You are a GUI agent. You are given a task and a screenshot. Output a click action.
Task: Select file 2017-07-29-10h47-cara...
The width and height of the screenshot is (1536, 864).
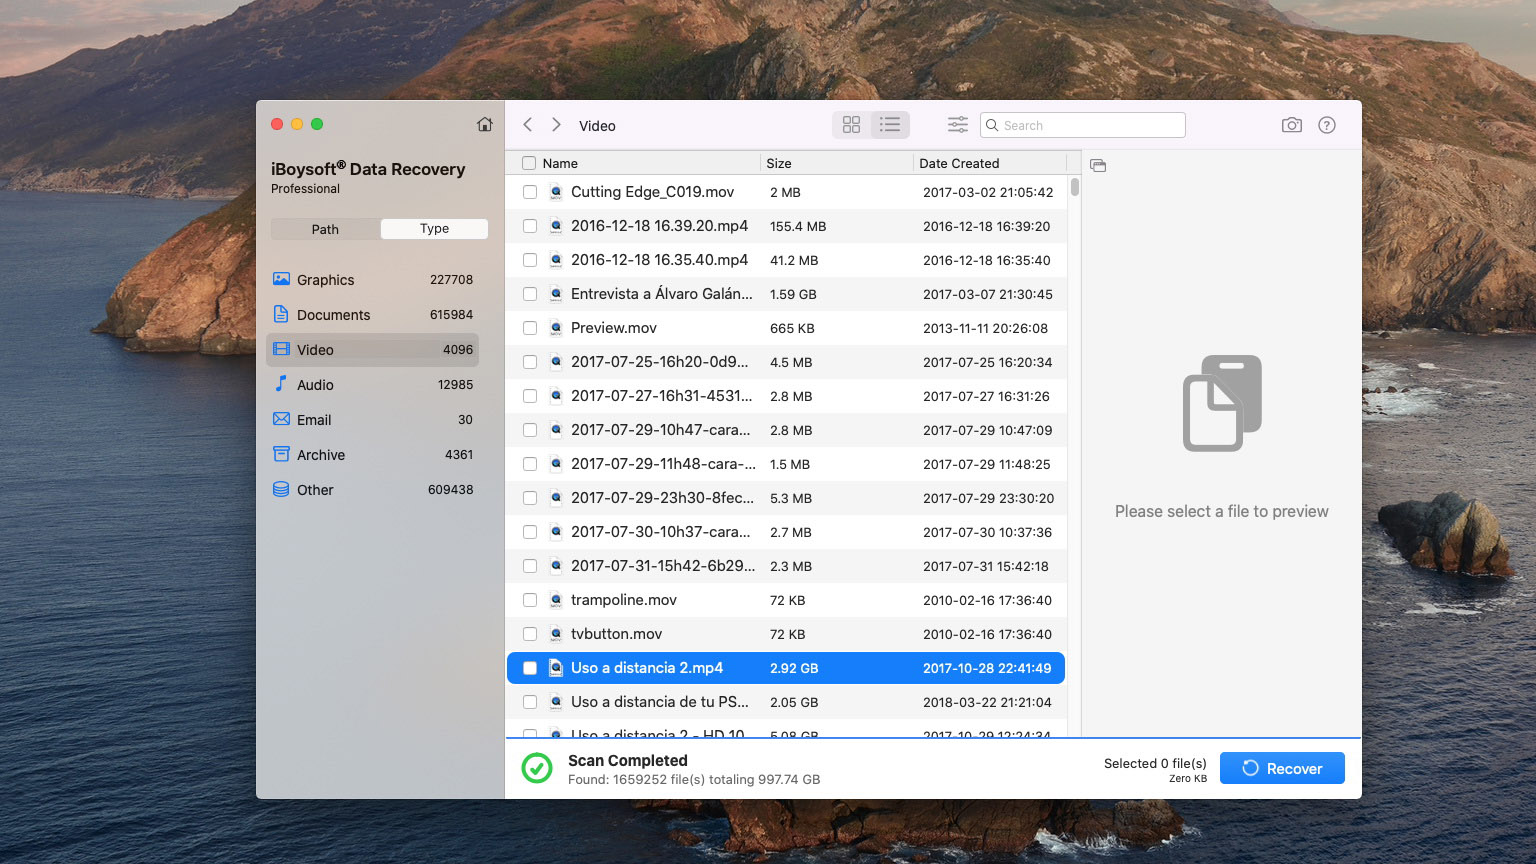[786, 430]
